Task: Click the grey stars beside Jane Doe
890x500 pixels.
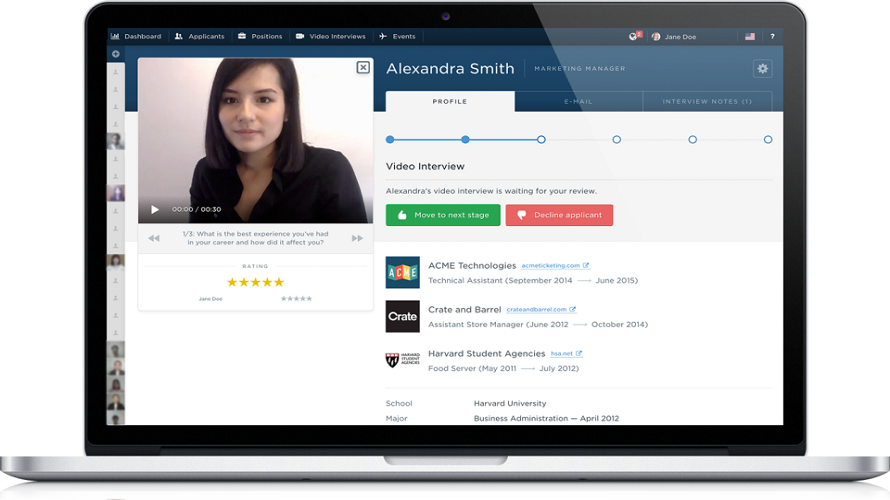Action: pos(296,299)
